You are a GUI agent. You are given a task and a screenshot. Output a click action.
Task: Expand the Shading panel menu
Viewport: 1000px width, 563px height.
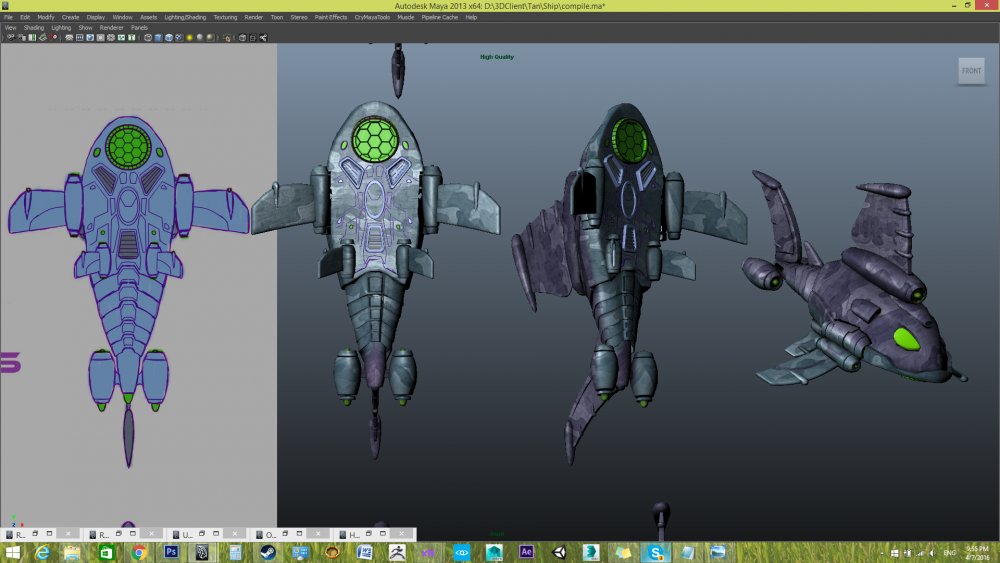point(34,28)
